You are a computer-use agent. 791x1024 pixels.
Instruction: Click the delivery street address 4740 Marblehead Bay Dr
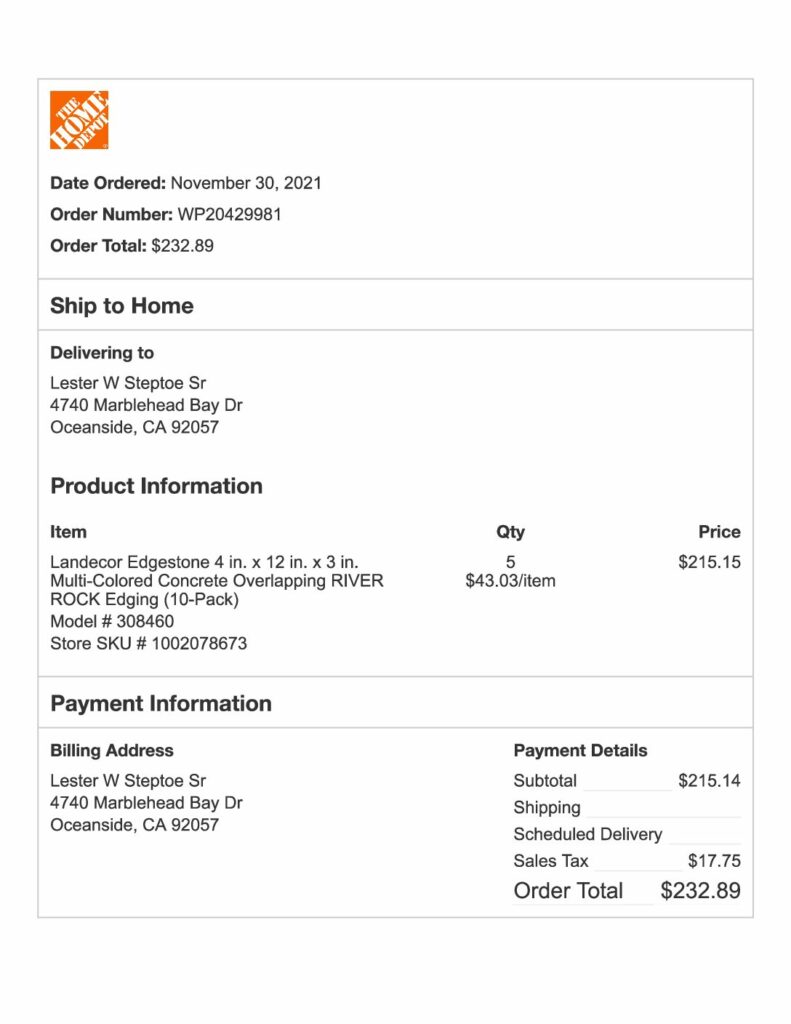point(146,405)
